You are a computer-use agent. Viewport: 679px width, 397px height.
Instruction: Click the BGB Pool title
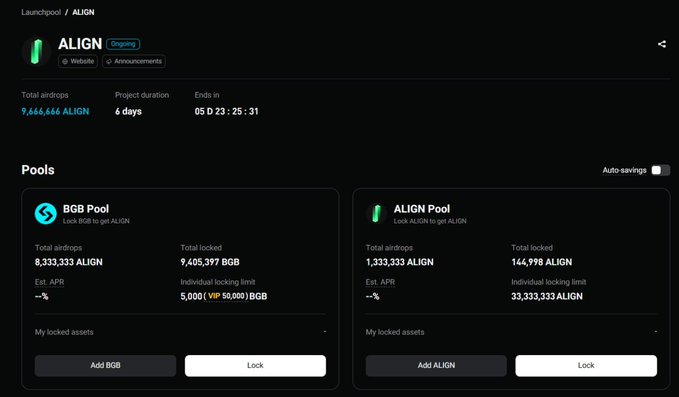coord(86,209)
